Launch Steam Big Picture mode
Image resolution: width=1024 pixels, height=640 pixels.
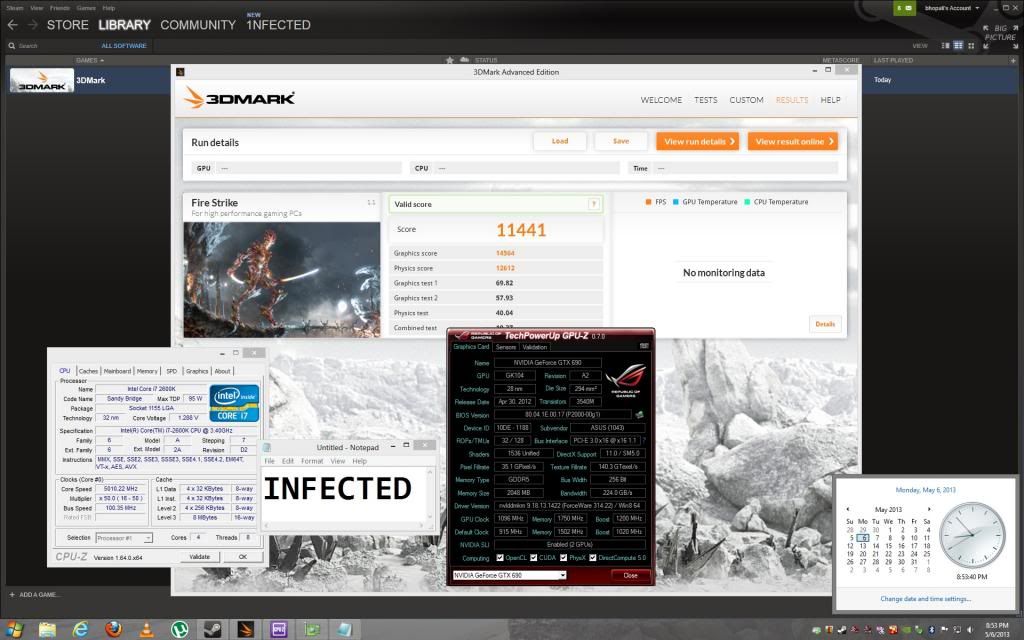[1000, 37]
